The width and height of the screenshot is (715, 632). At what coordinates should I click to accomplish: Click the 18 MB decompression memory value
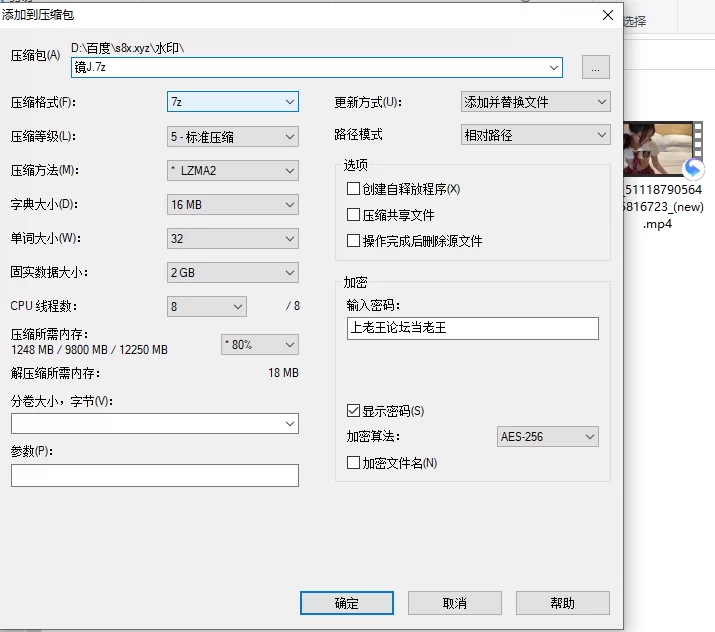point(283,373)
